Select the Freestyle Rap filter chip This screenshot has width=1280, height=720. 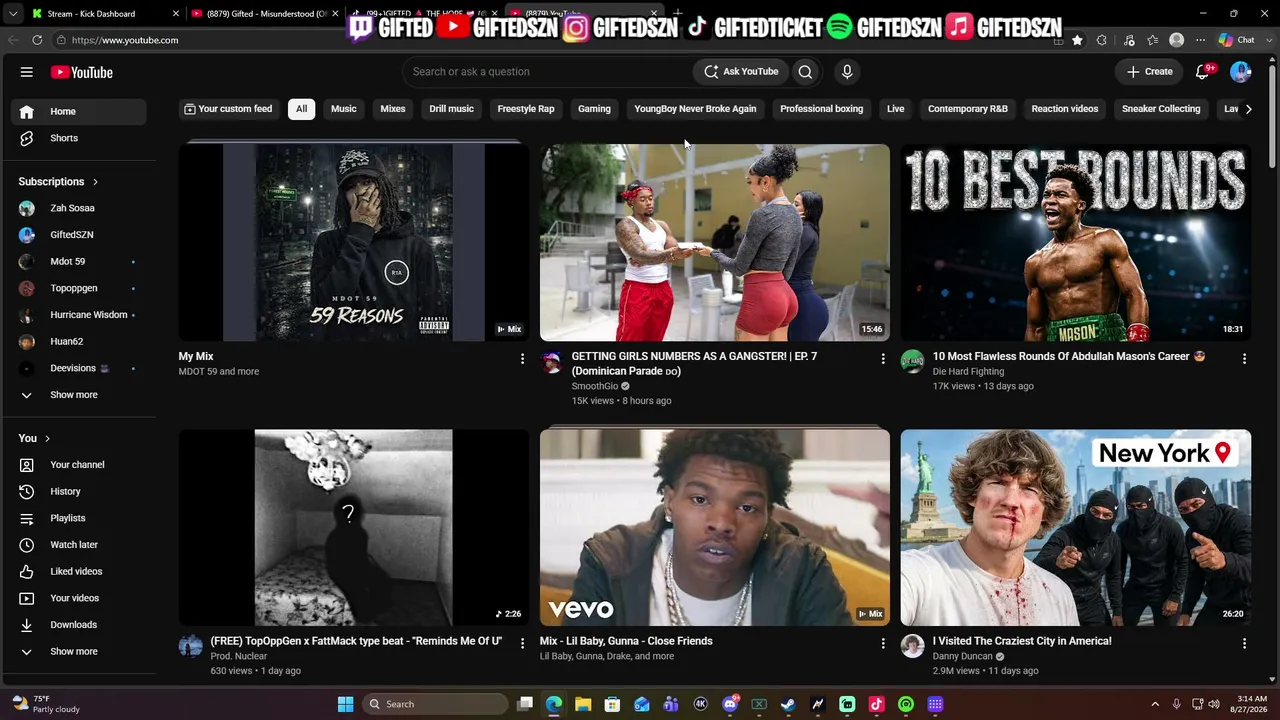click(x=526, y=109)
